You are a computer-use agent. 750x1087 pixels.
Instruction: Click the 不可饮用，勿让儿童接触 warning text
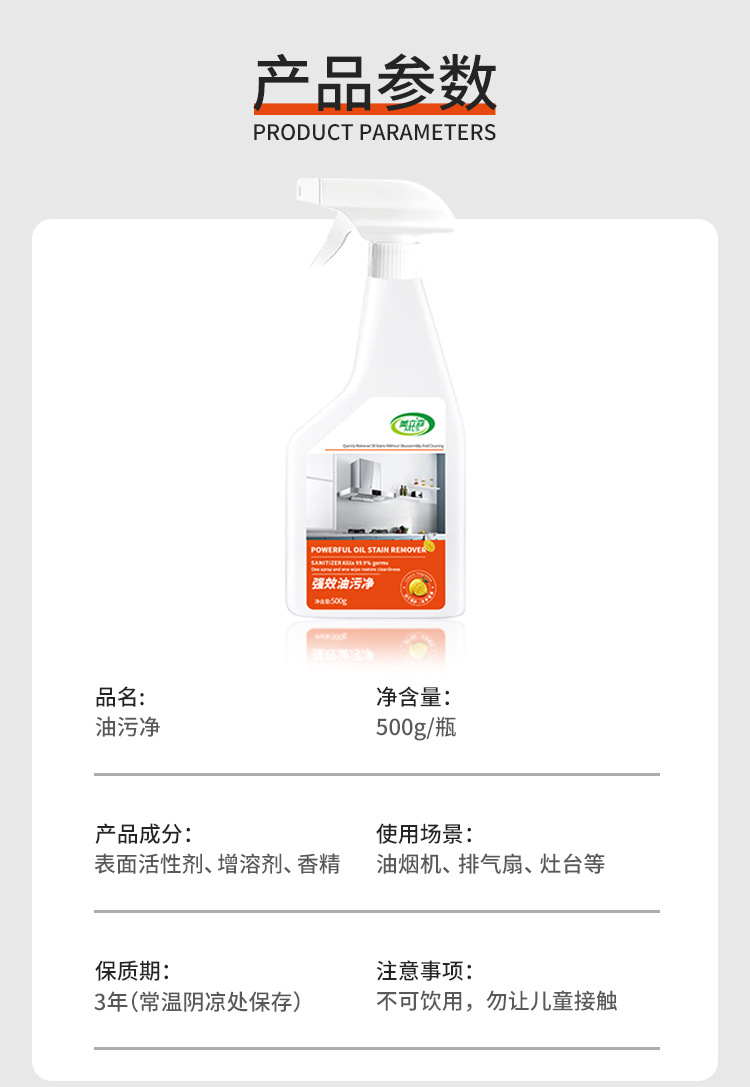coord(496,1001)
